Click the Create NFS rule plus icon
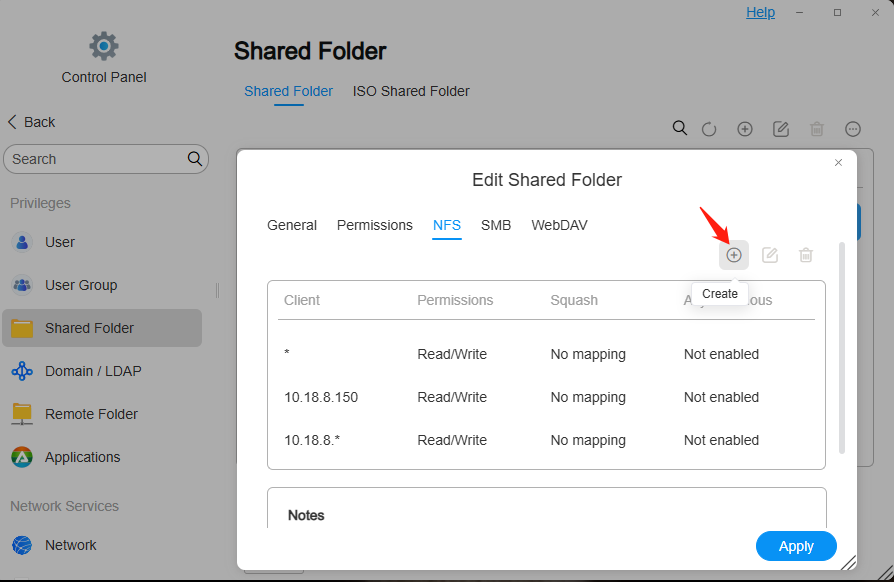894x582 pixels. click(734, 255)
